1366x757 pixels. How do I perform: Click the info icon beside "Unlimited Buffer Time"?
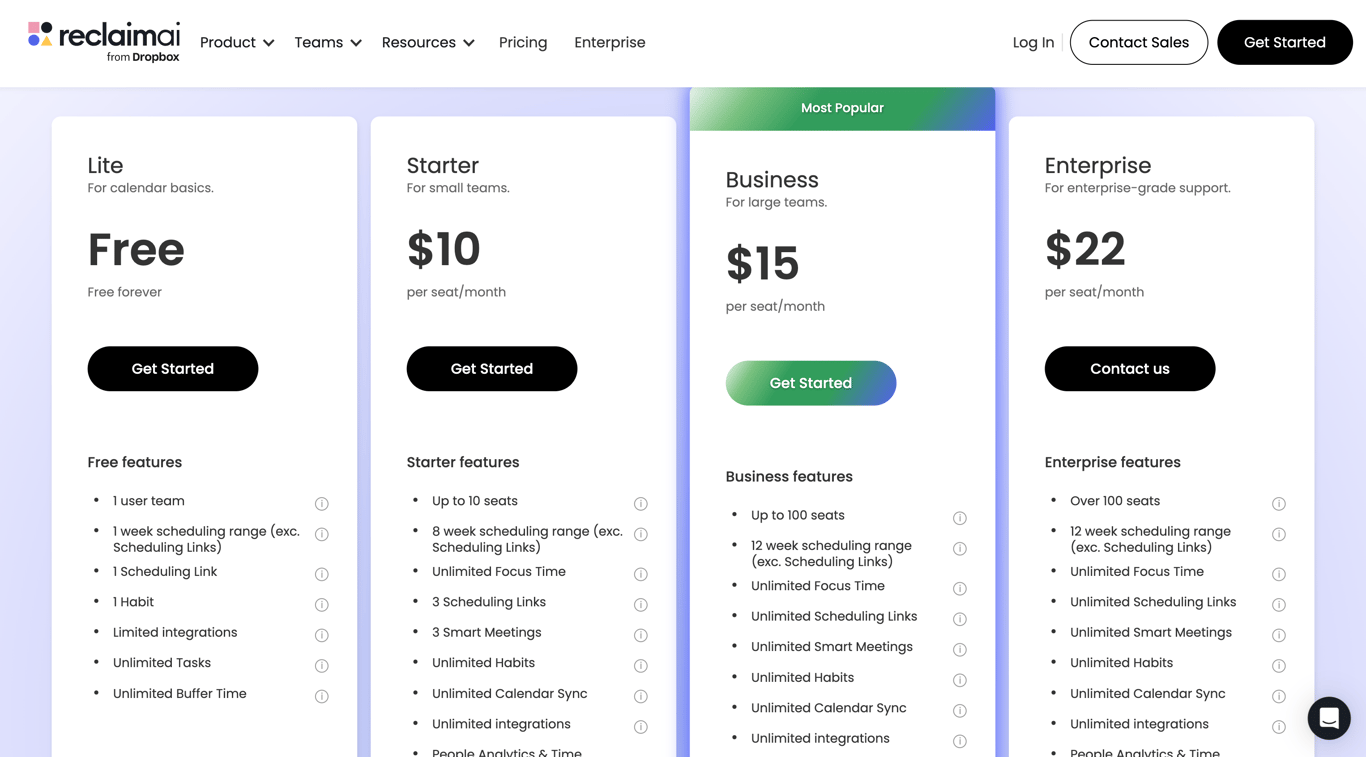322,695
